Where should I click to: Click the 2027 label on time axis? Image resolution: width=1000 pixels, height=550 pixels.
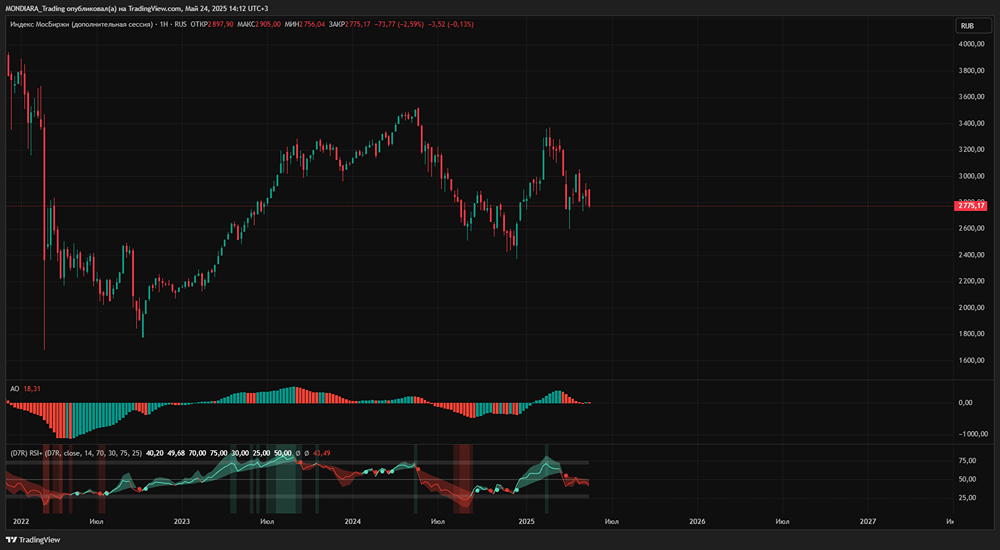pyautogui.click(x=868, y=521)
